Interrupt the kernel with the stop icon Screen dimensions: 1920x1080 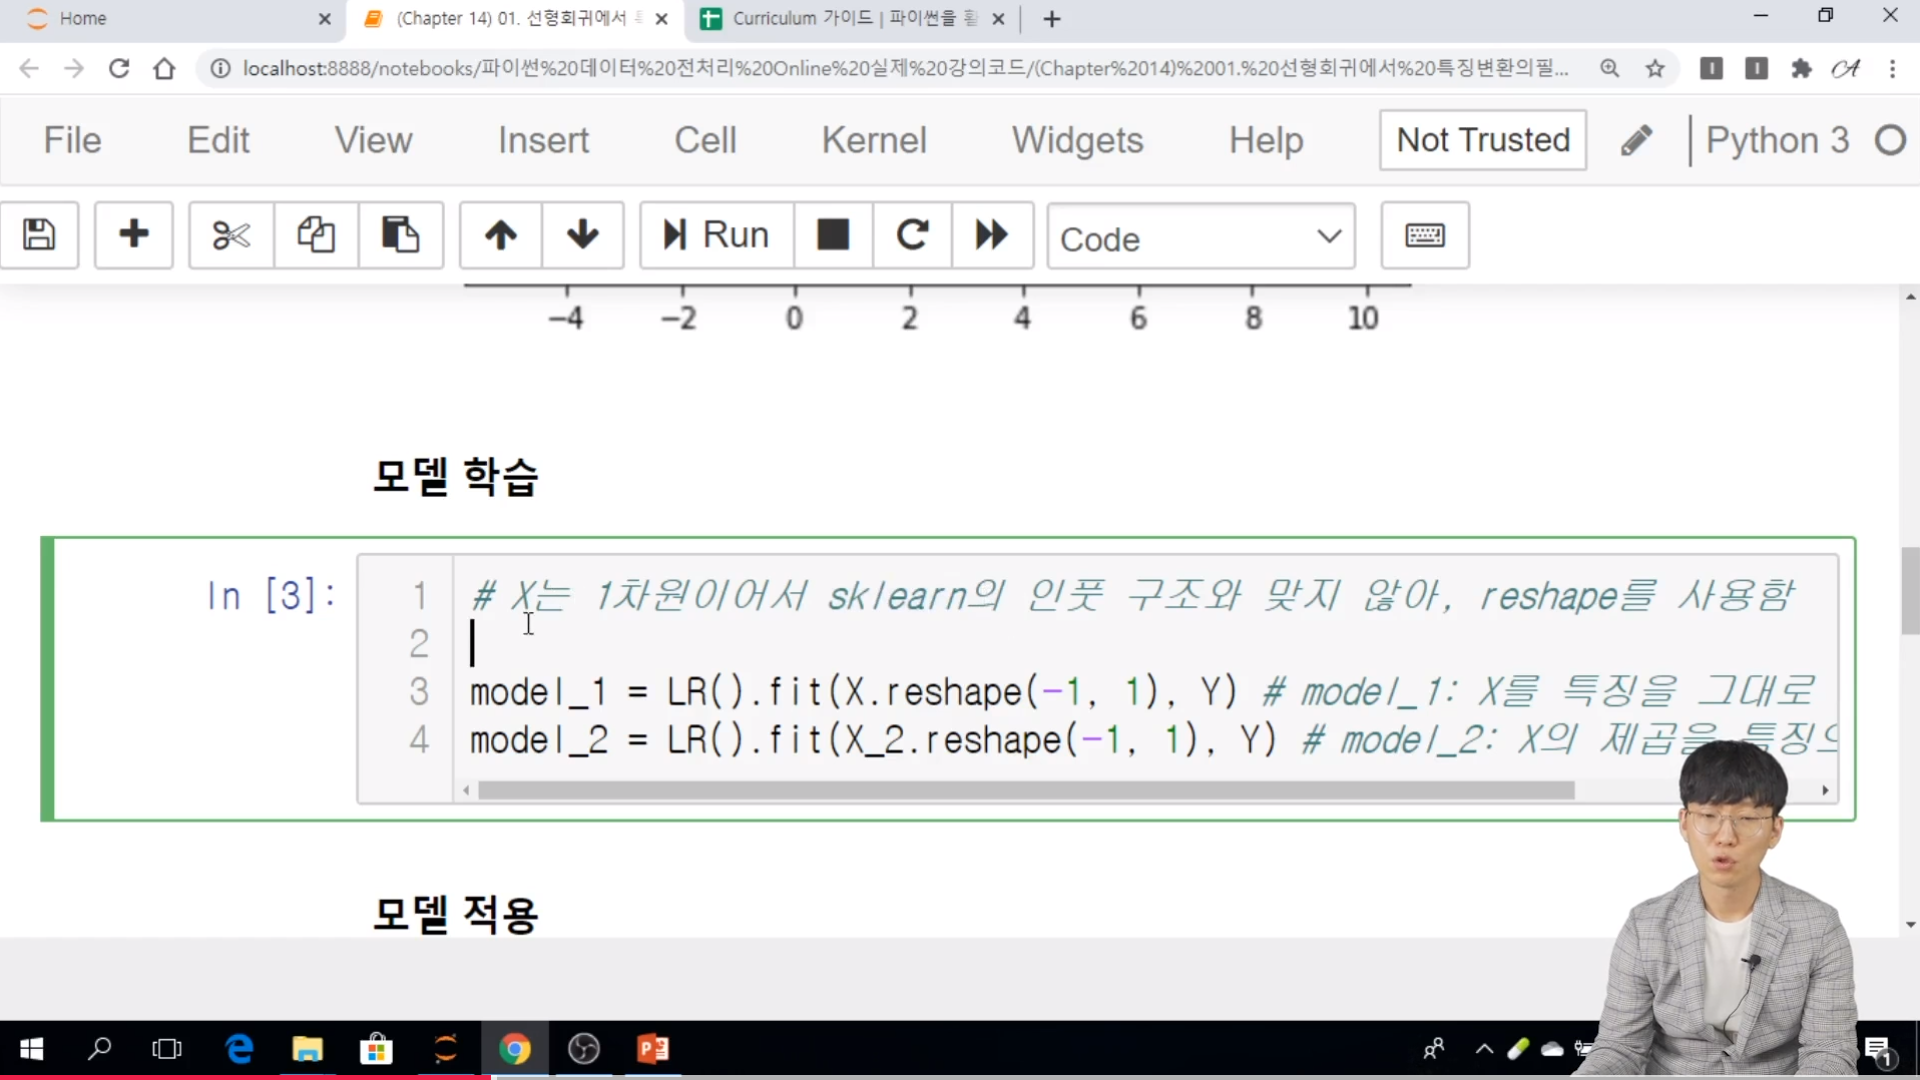(x=833, y=236)
